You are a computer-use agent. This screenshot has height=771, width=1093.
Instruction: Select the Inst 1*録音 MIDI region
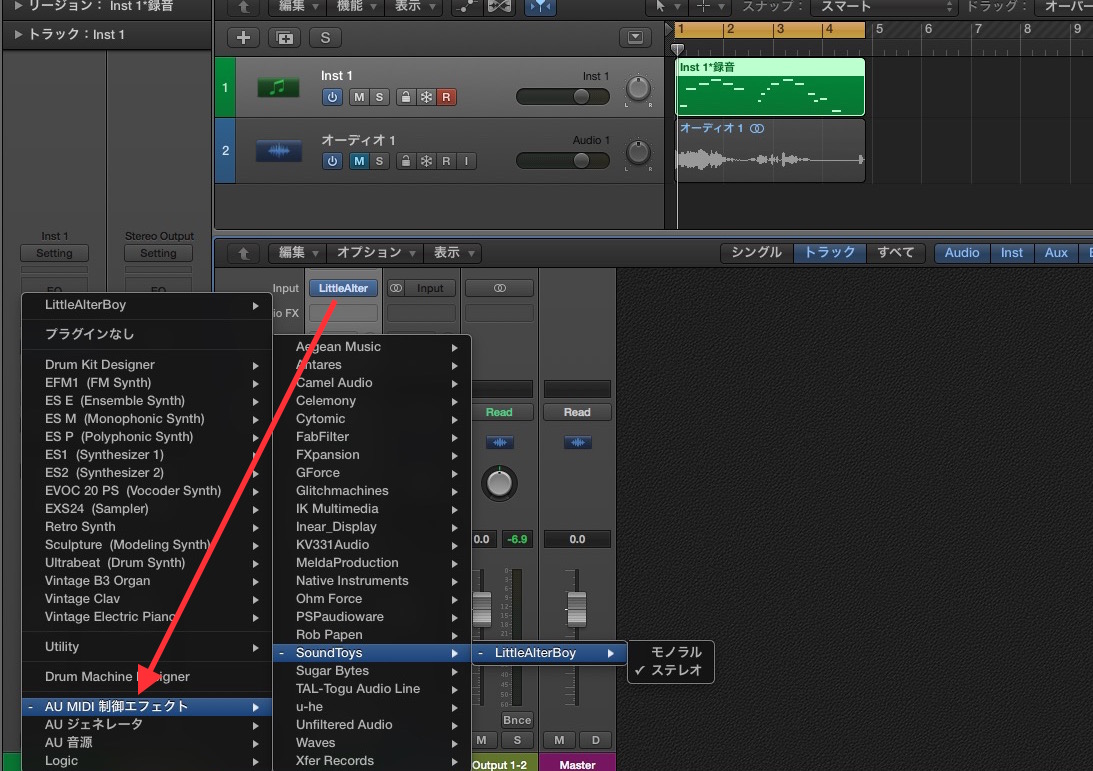770,87
